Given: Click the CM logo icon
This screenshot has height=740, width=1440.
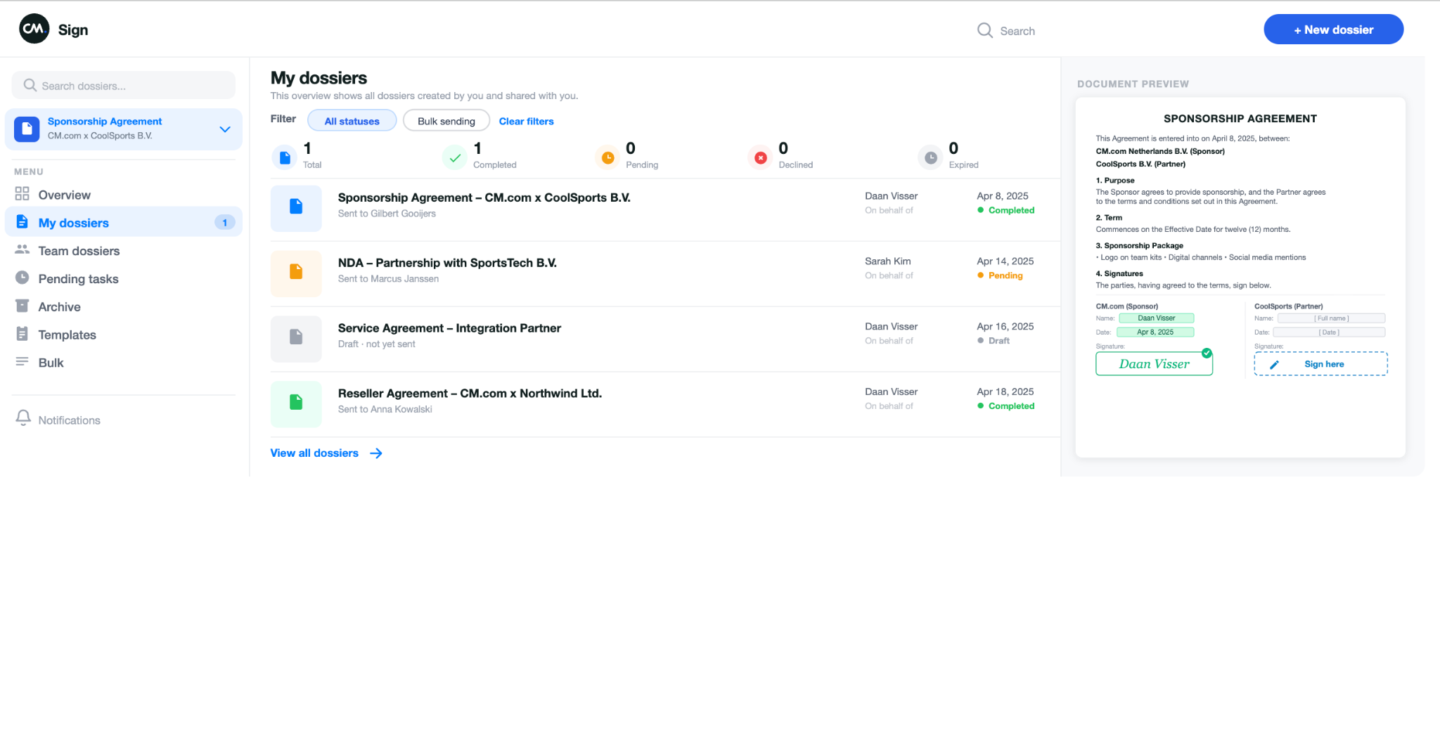Looking at the screenshot, I should point(34,29).
